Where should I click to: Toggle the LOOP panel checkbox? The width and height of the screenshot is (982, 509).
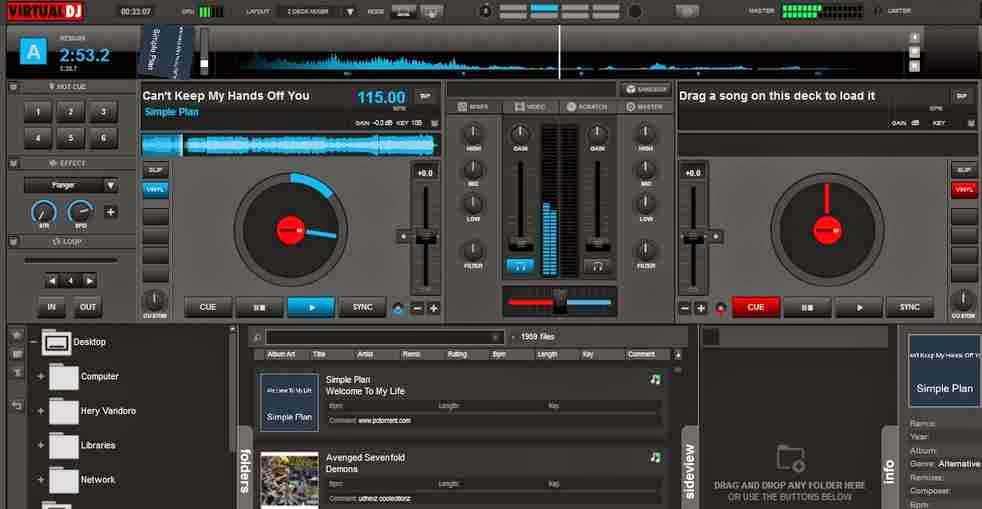[13, 242]
